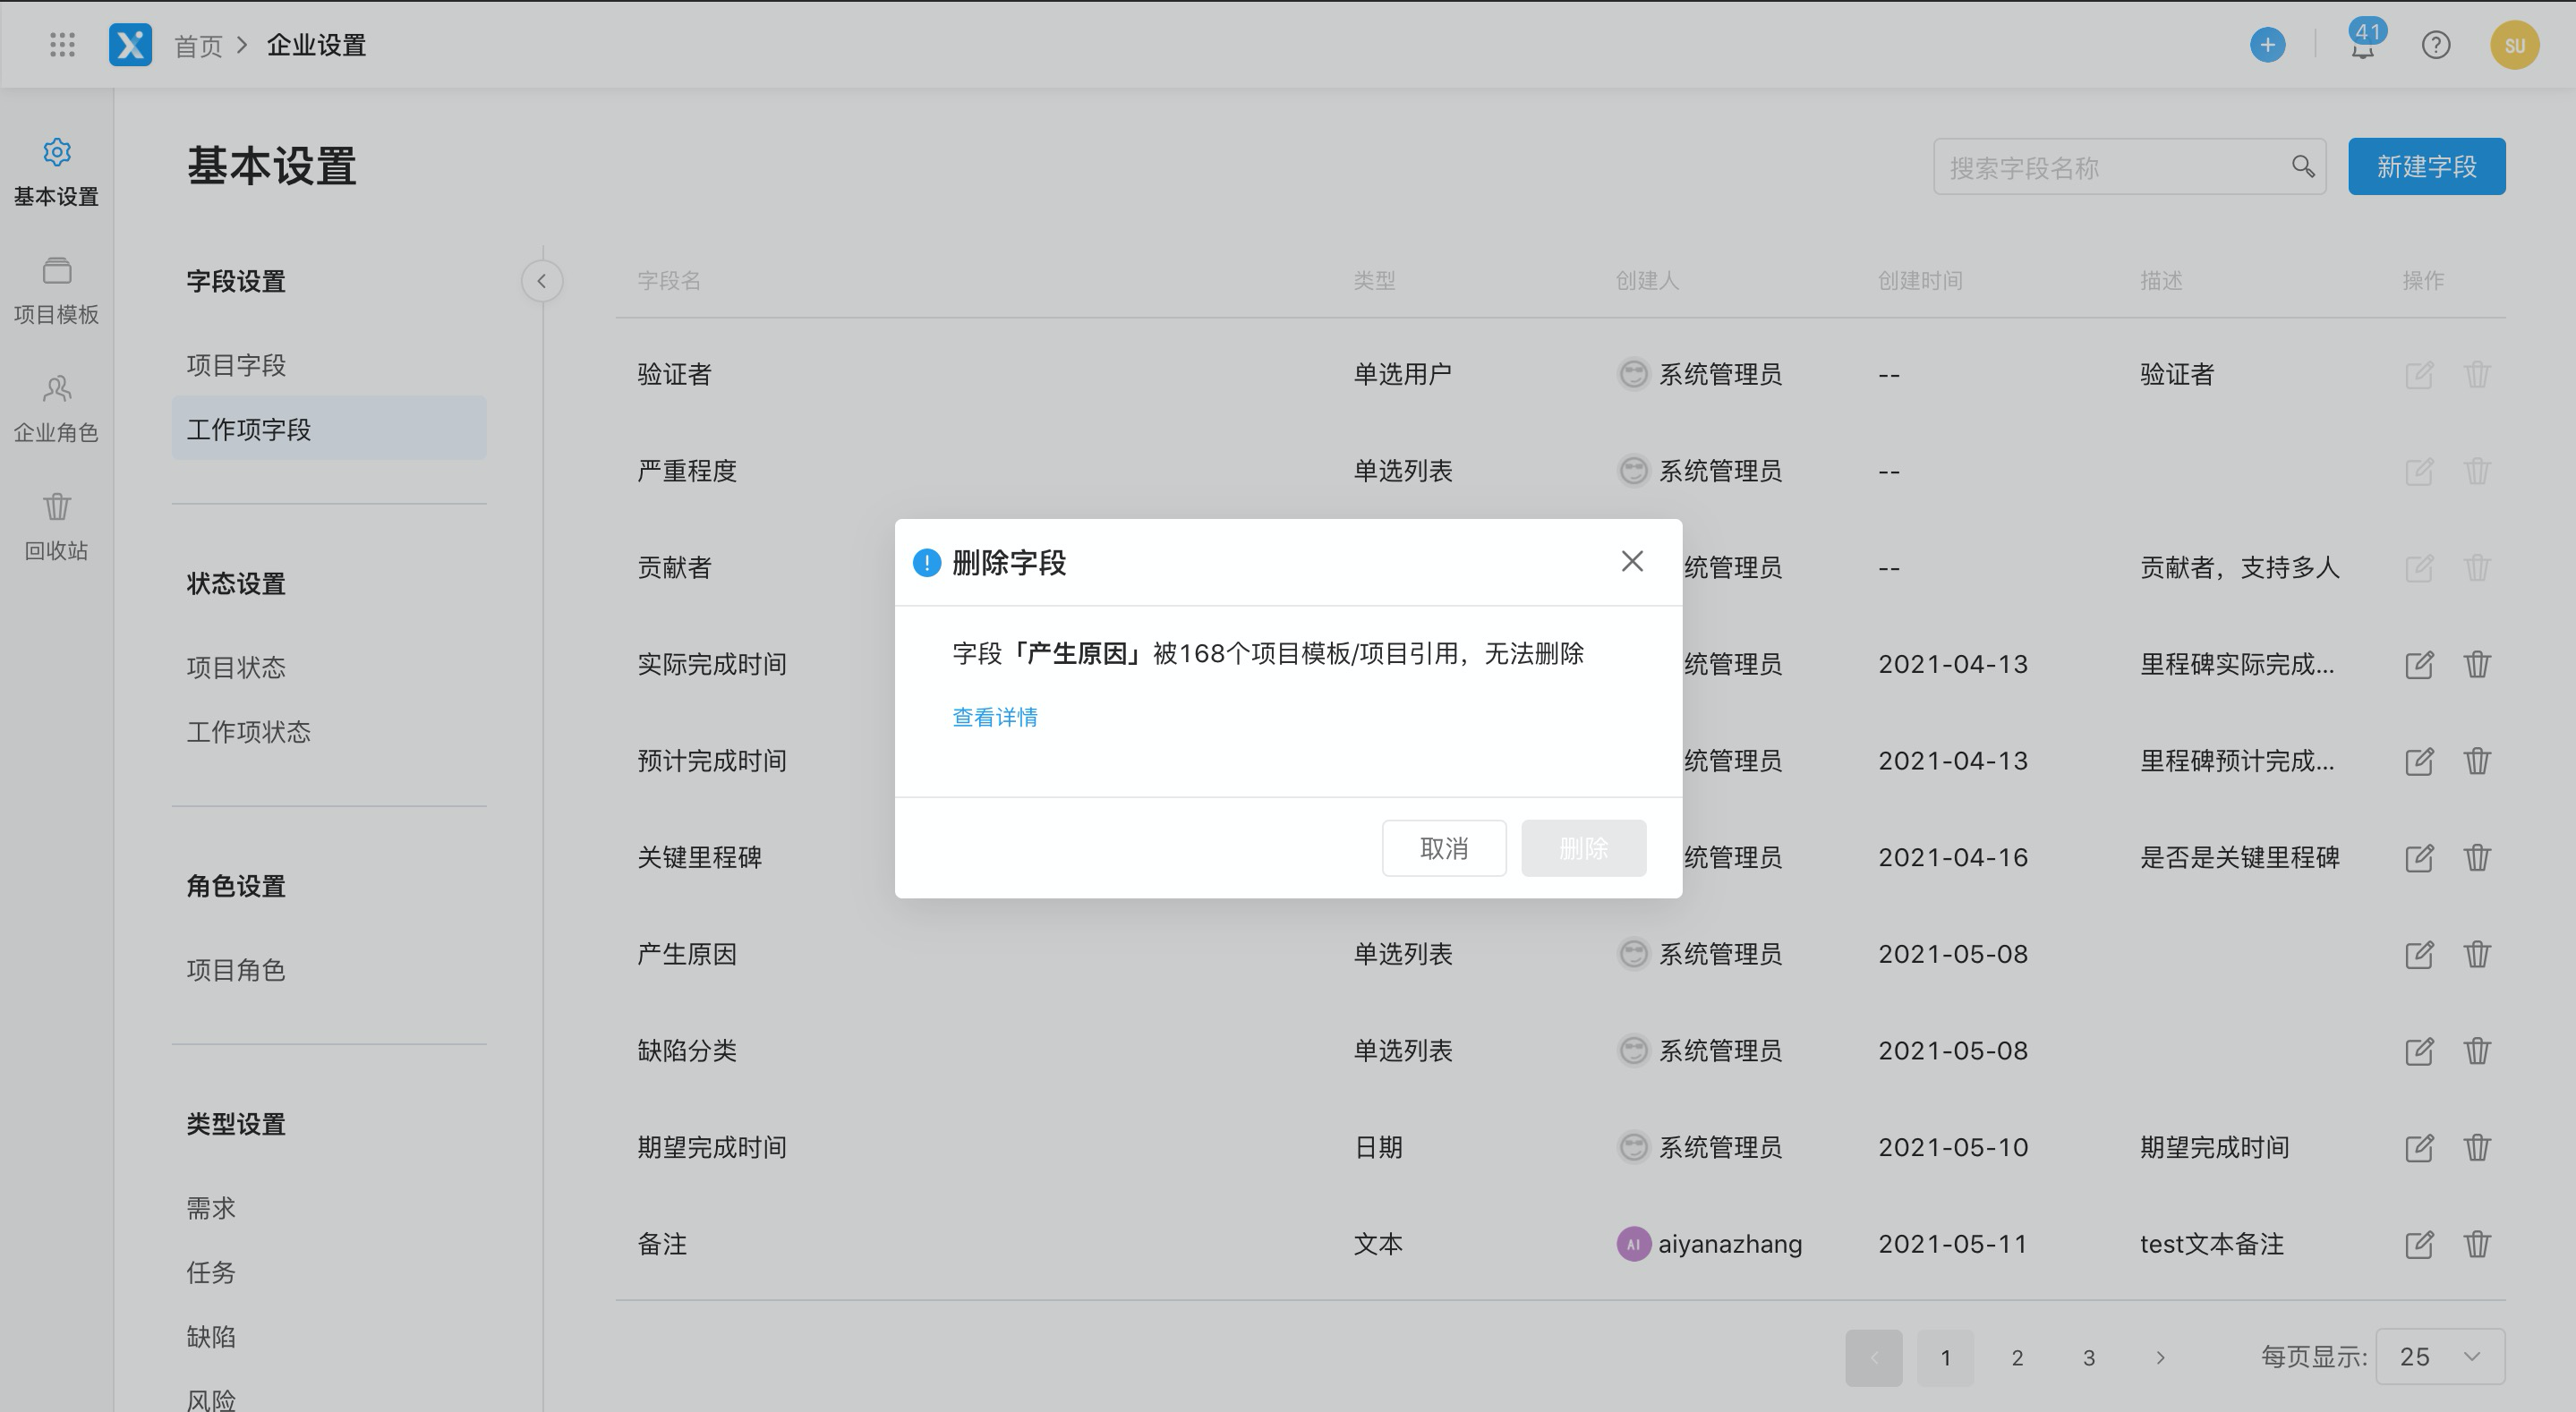
Task: Delete the 期望完成时间 field row
Action: pyautogui.click(x=2477, y=1147)
